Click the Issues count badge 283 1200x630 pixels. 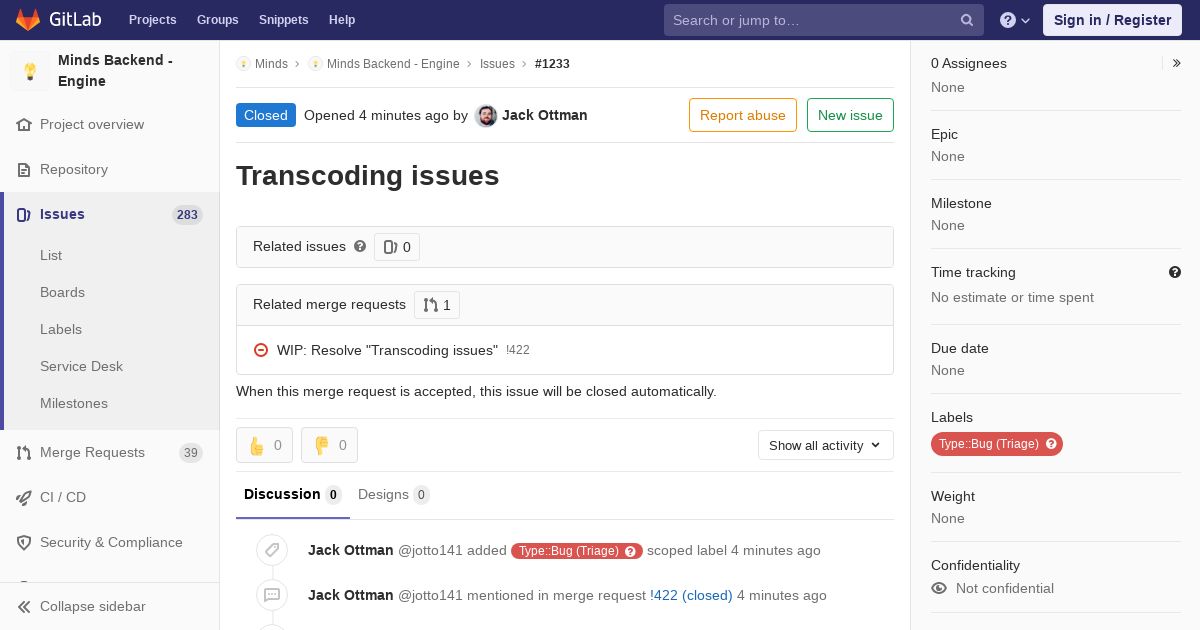tap(187, 215)
